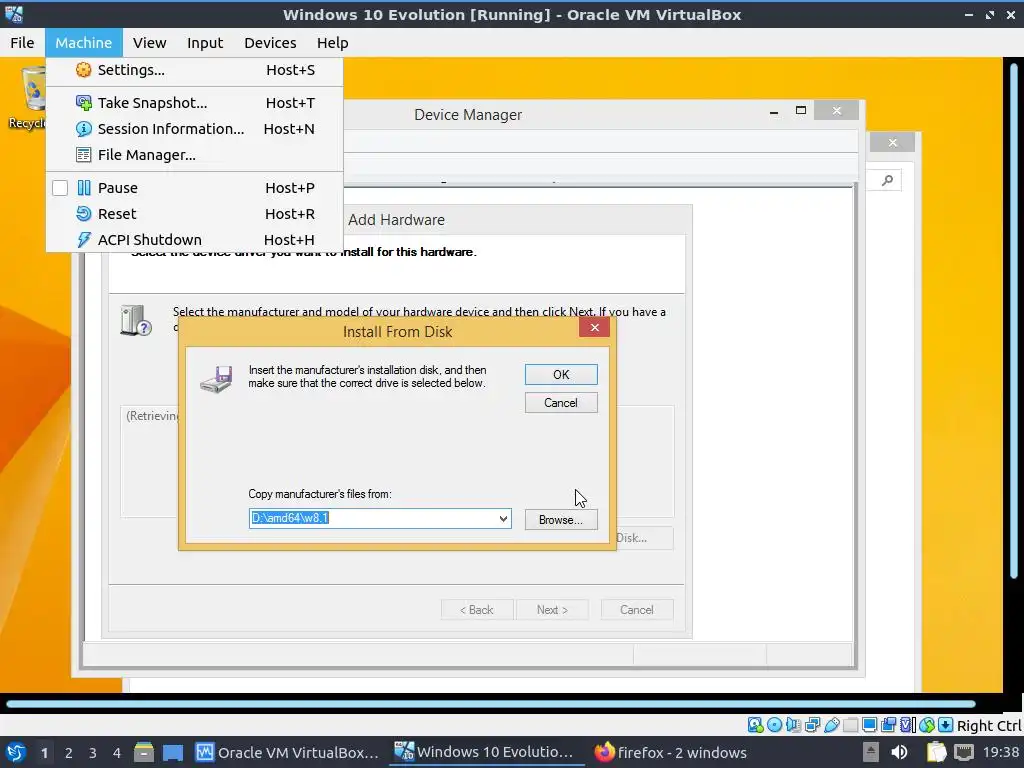
Task: Click the VirtualBox window icon in title bar
Action: (14, 14)
